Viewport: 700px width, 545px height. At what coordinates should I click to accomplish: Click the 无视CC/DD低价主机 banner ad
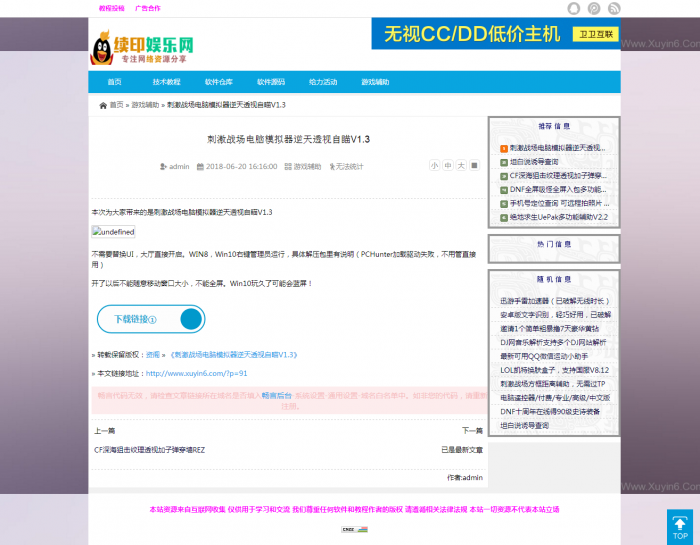(x=495, y=33)
